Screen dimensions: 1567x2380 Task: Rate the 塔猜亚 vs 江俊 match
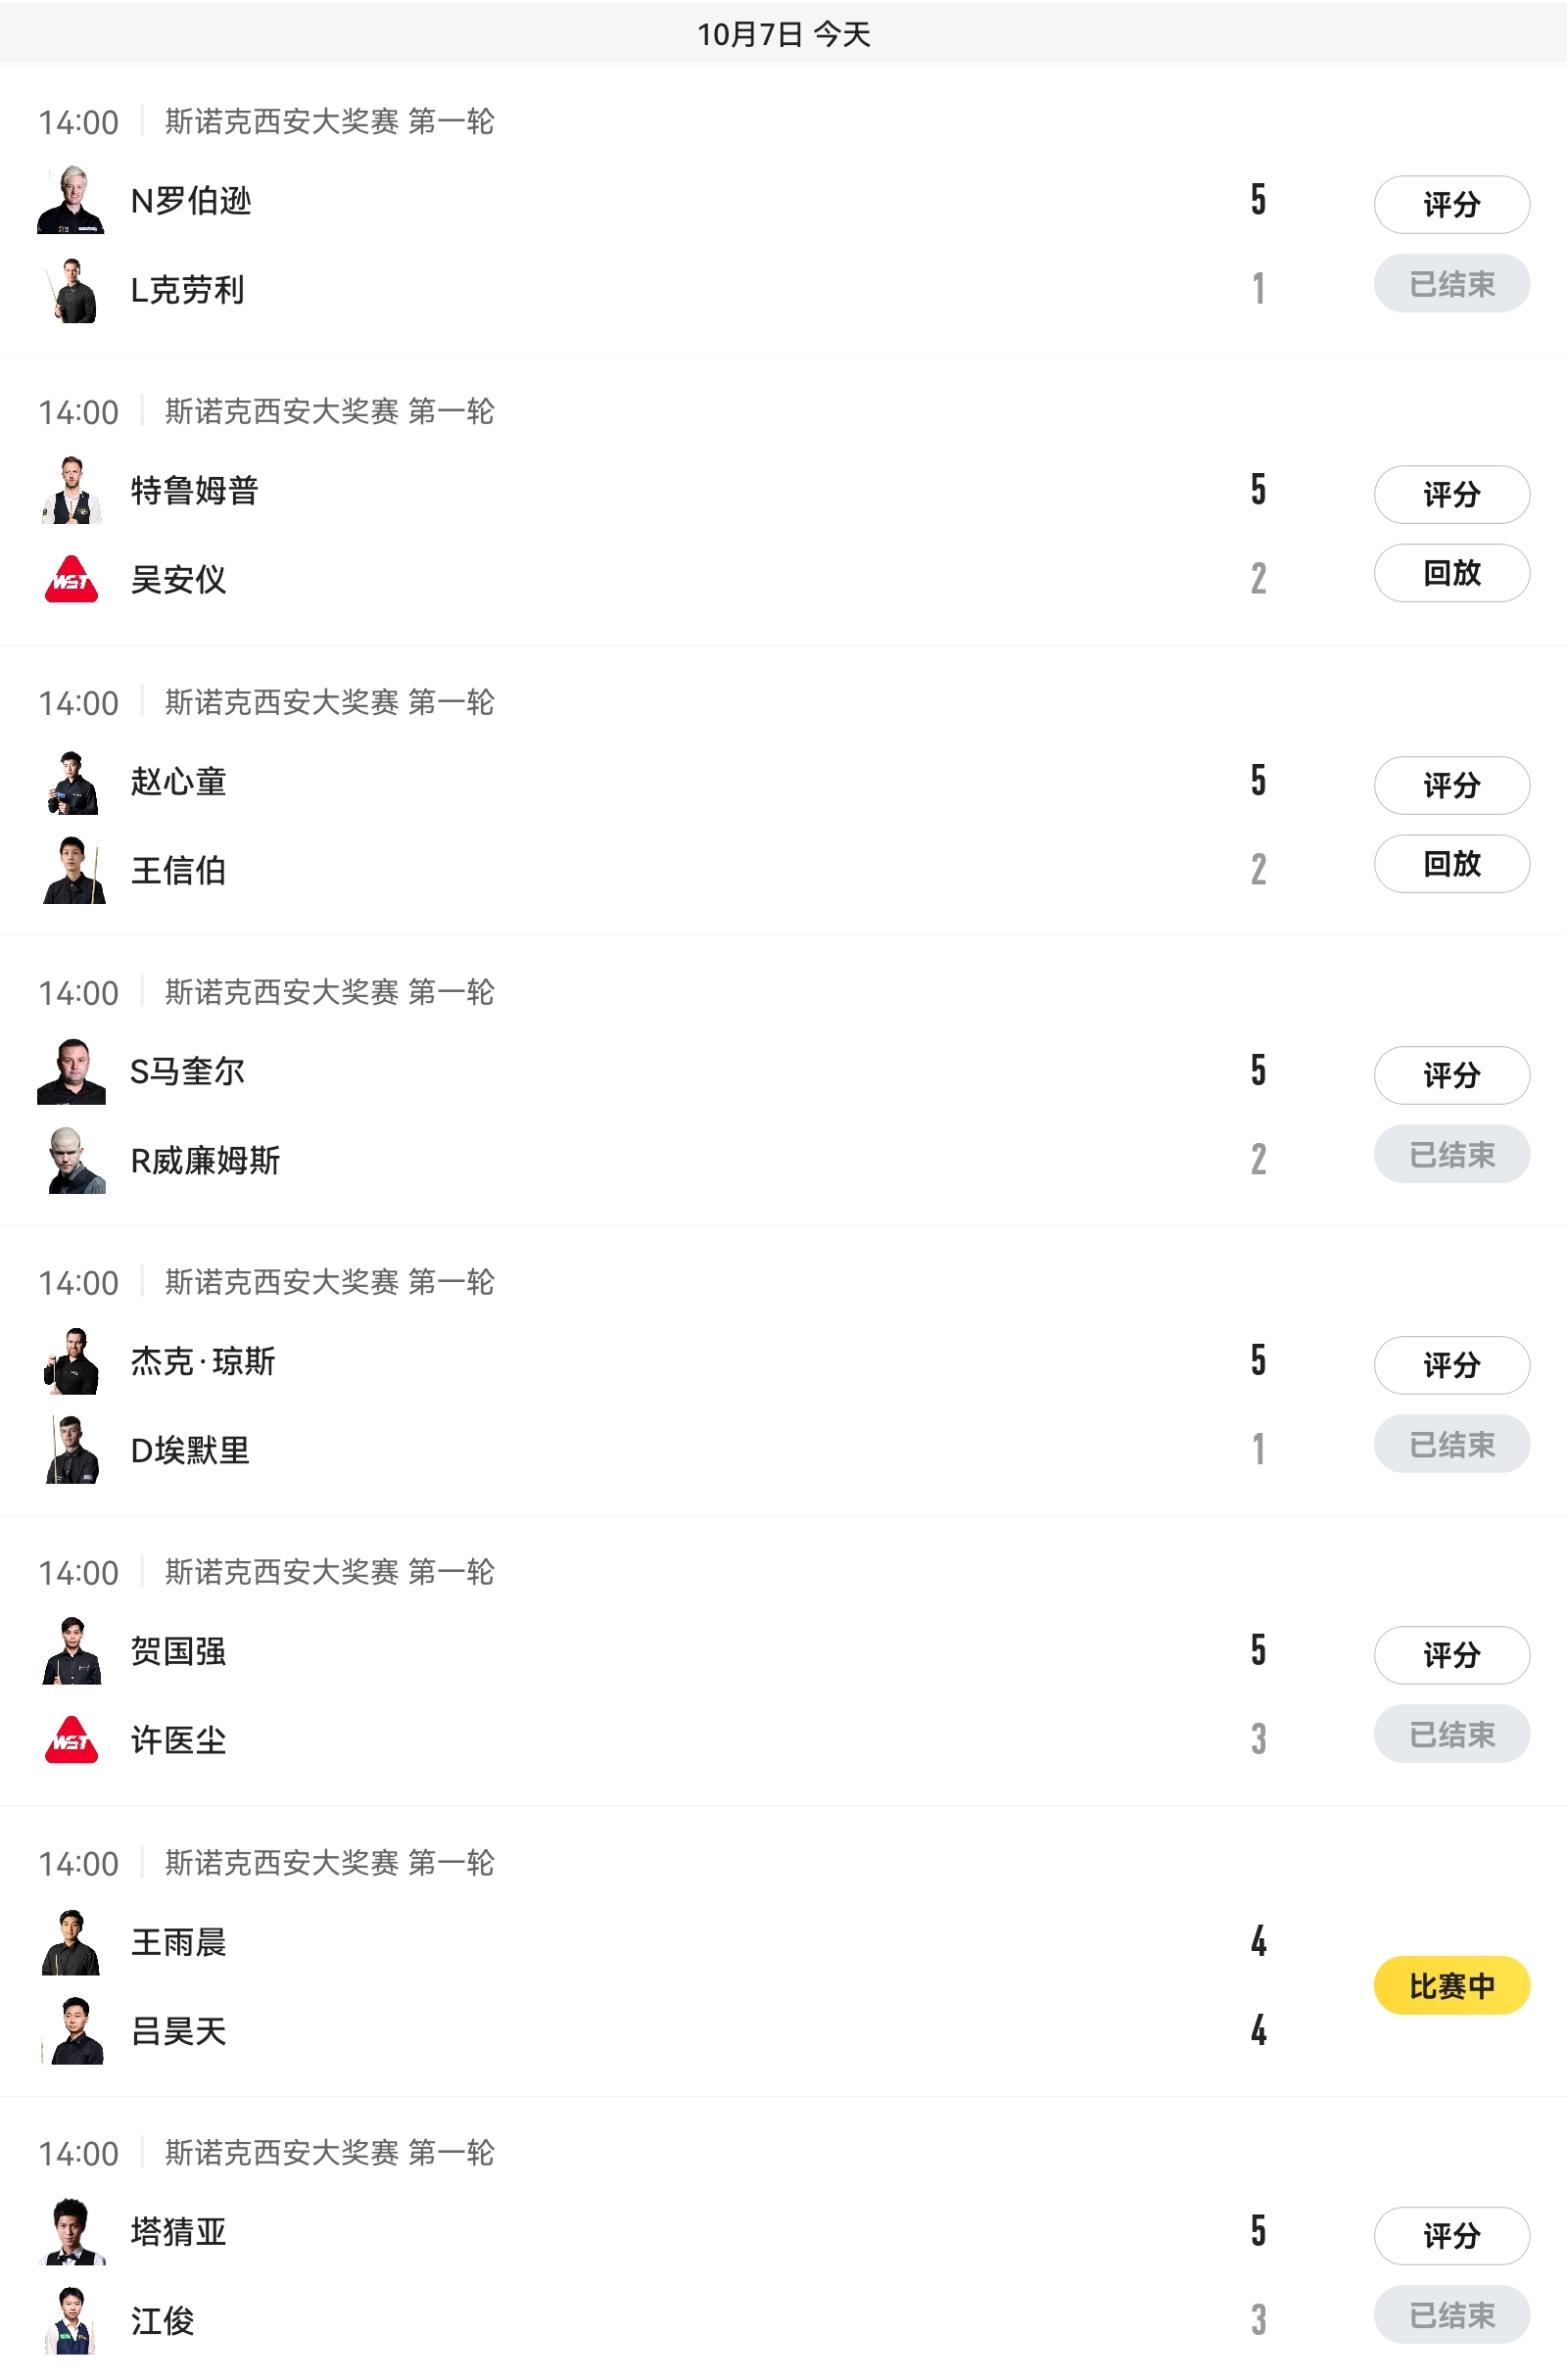pos(1451,2236)
